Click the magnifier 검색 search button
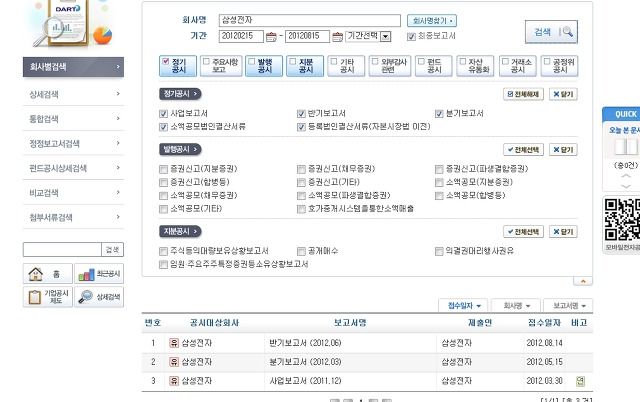640x402 pixels. [551, 32]
